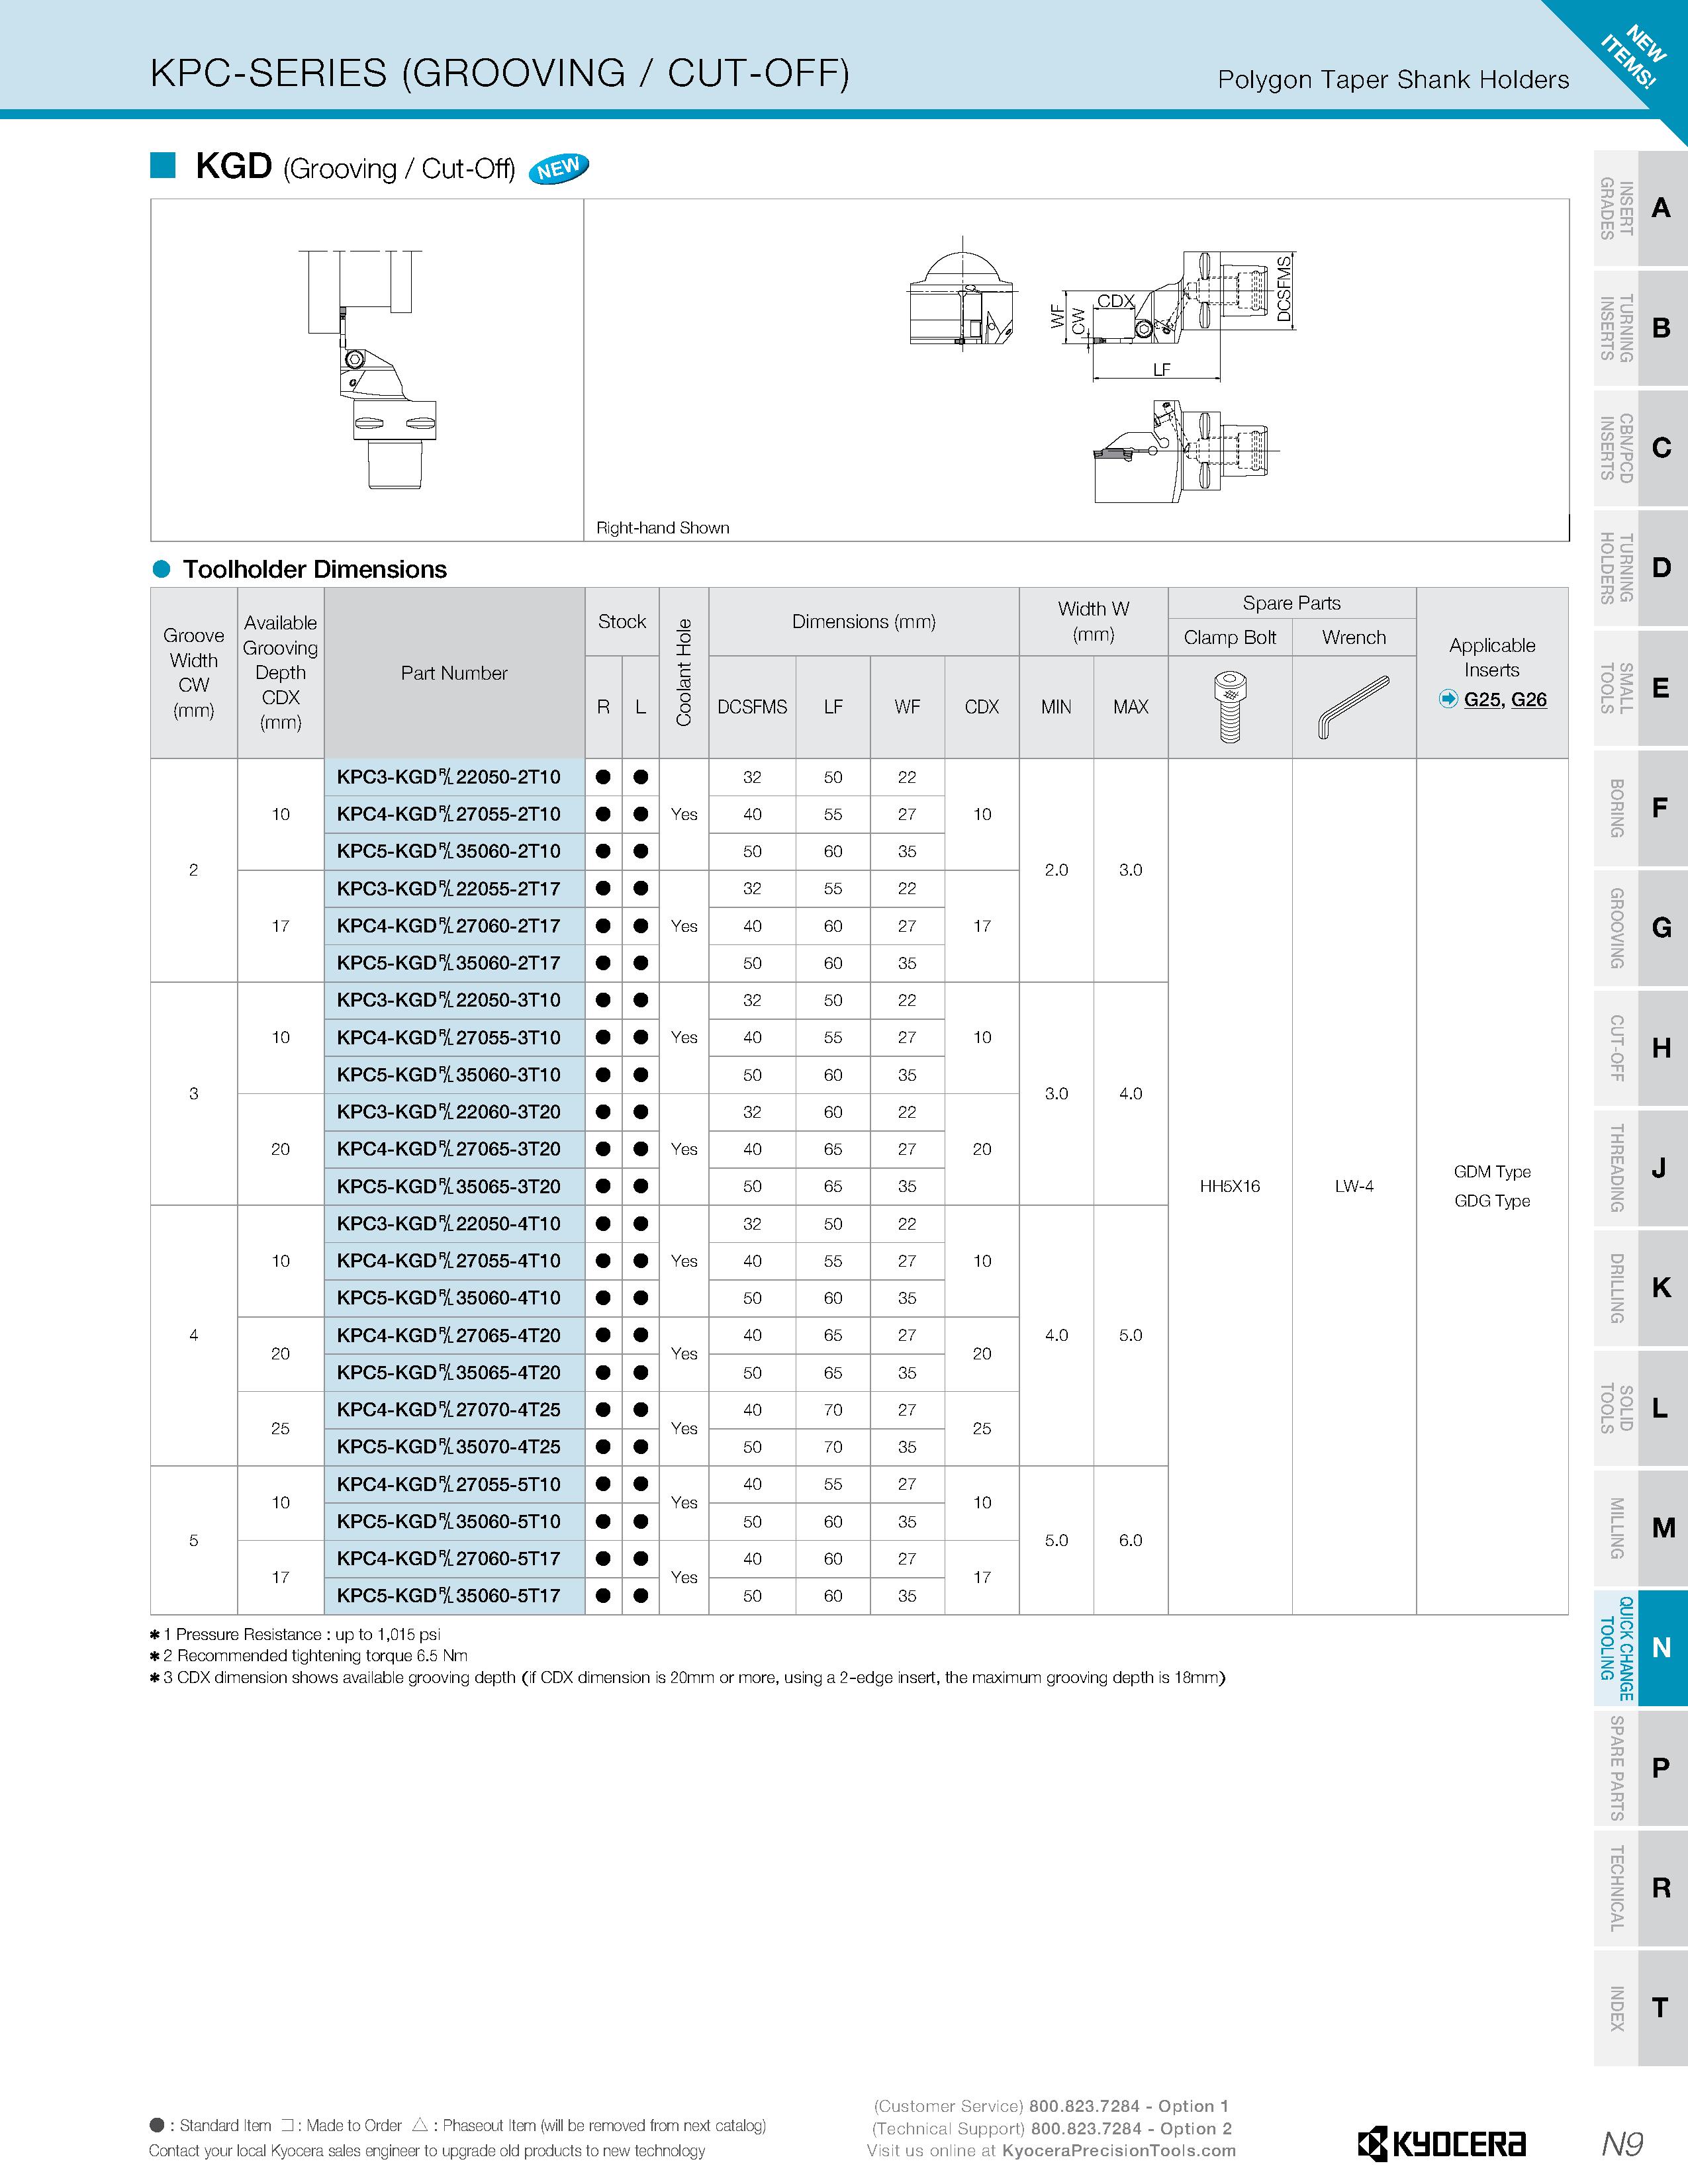Click the Kyocera logo in the footer
The image size is (1688, 2184).
coord(1441,2144)
